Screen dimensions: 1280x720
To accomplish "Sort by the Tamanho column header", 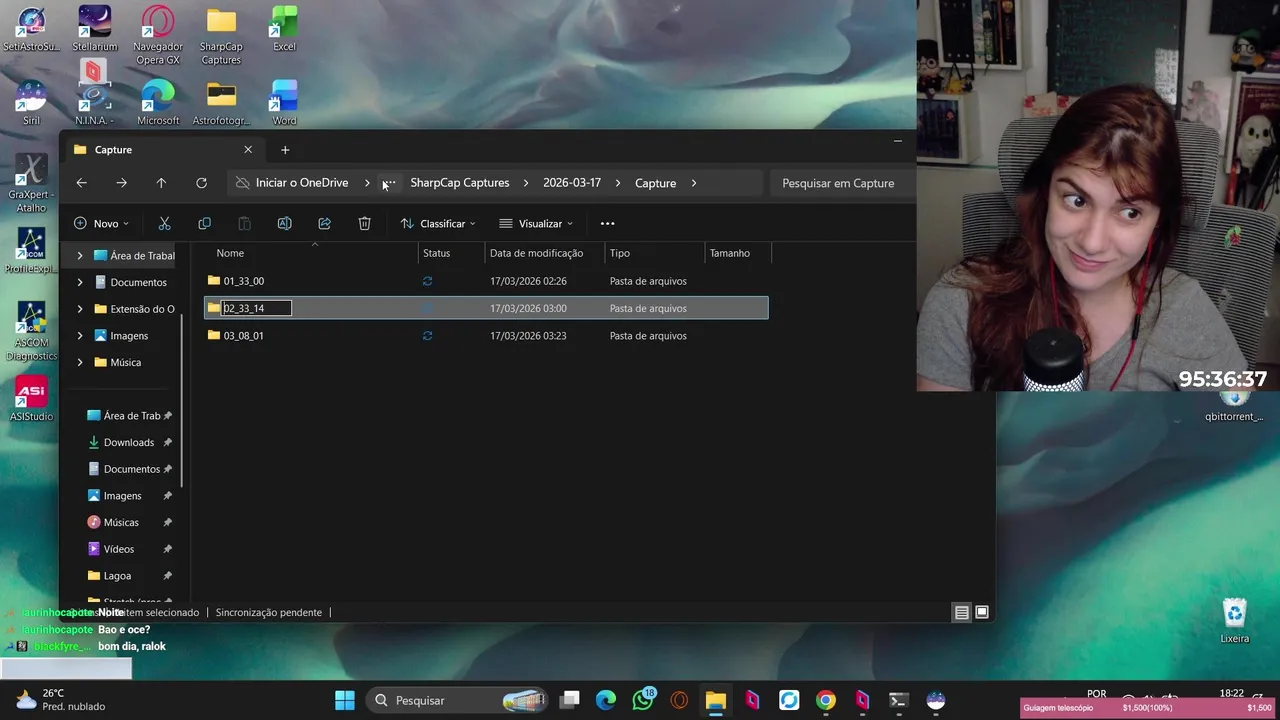I will [730, 253].
